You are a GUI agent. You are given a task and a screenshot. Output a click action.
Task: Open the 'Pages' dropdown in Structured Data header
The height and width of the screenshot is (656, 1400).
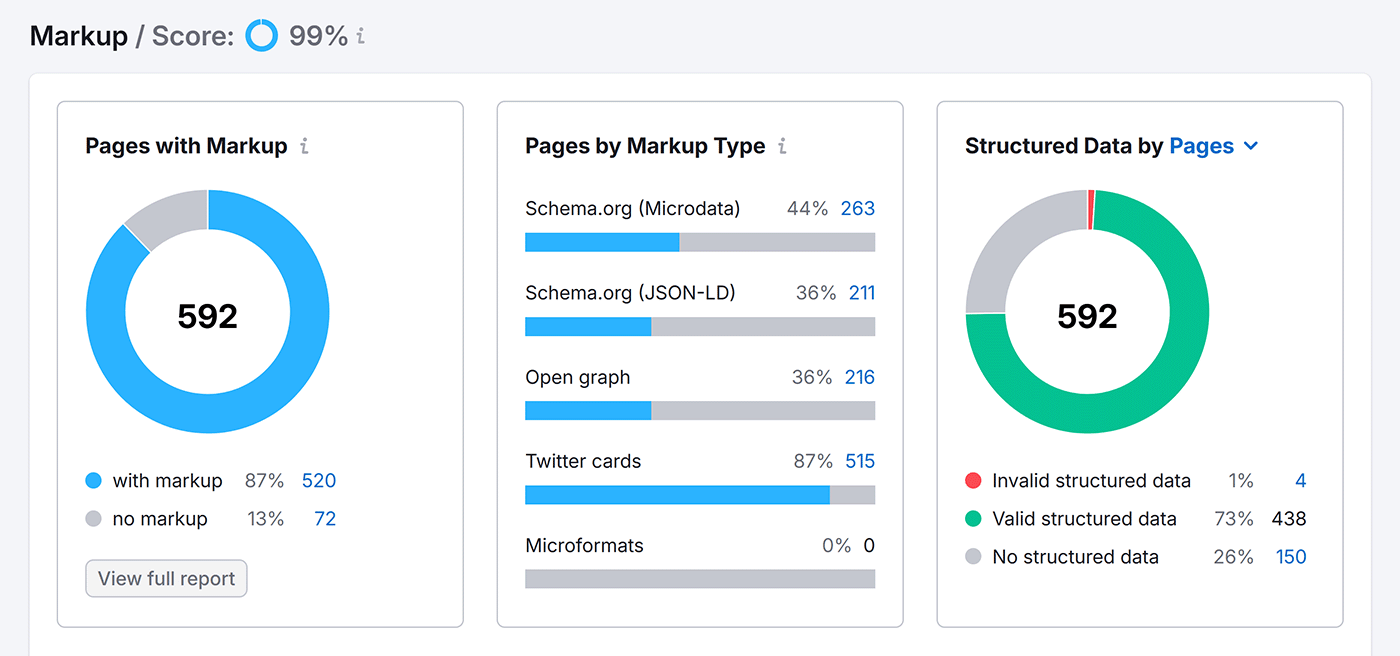pyautogui.click(x=1201, y=146)
